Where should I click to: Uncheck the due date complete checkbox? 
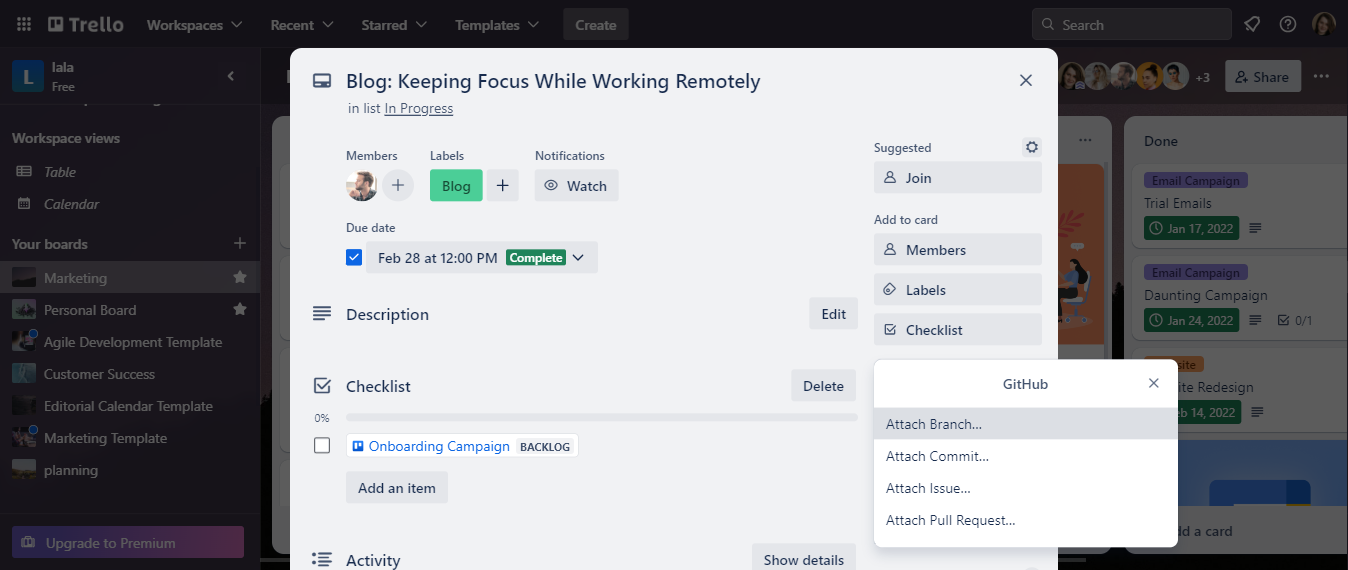coord(354,258)
